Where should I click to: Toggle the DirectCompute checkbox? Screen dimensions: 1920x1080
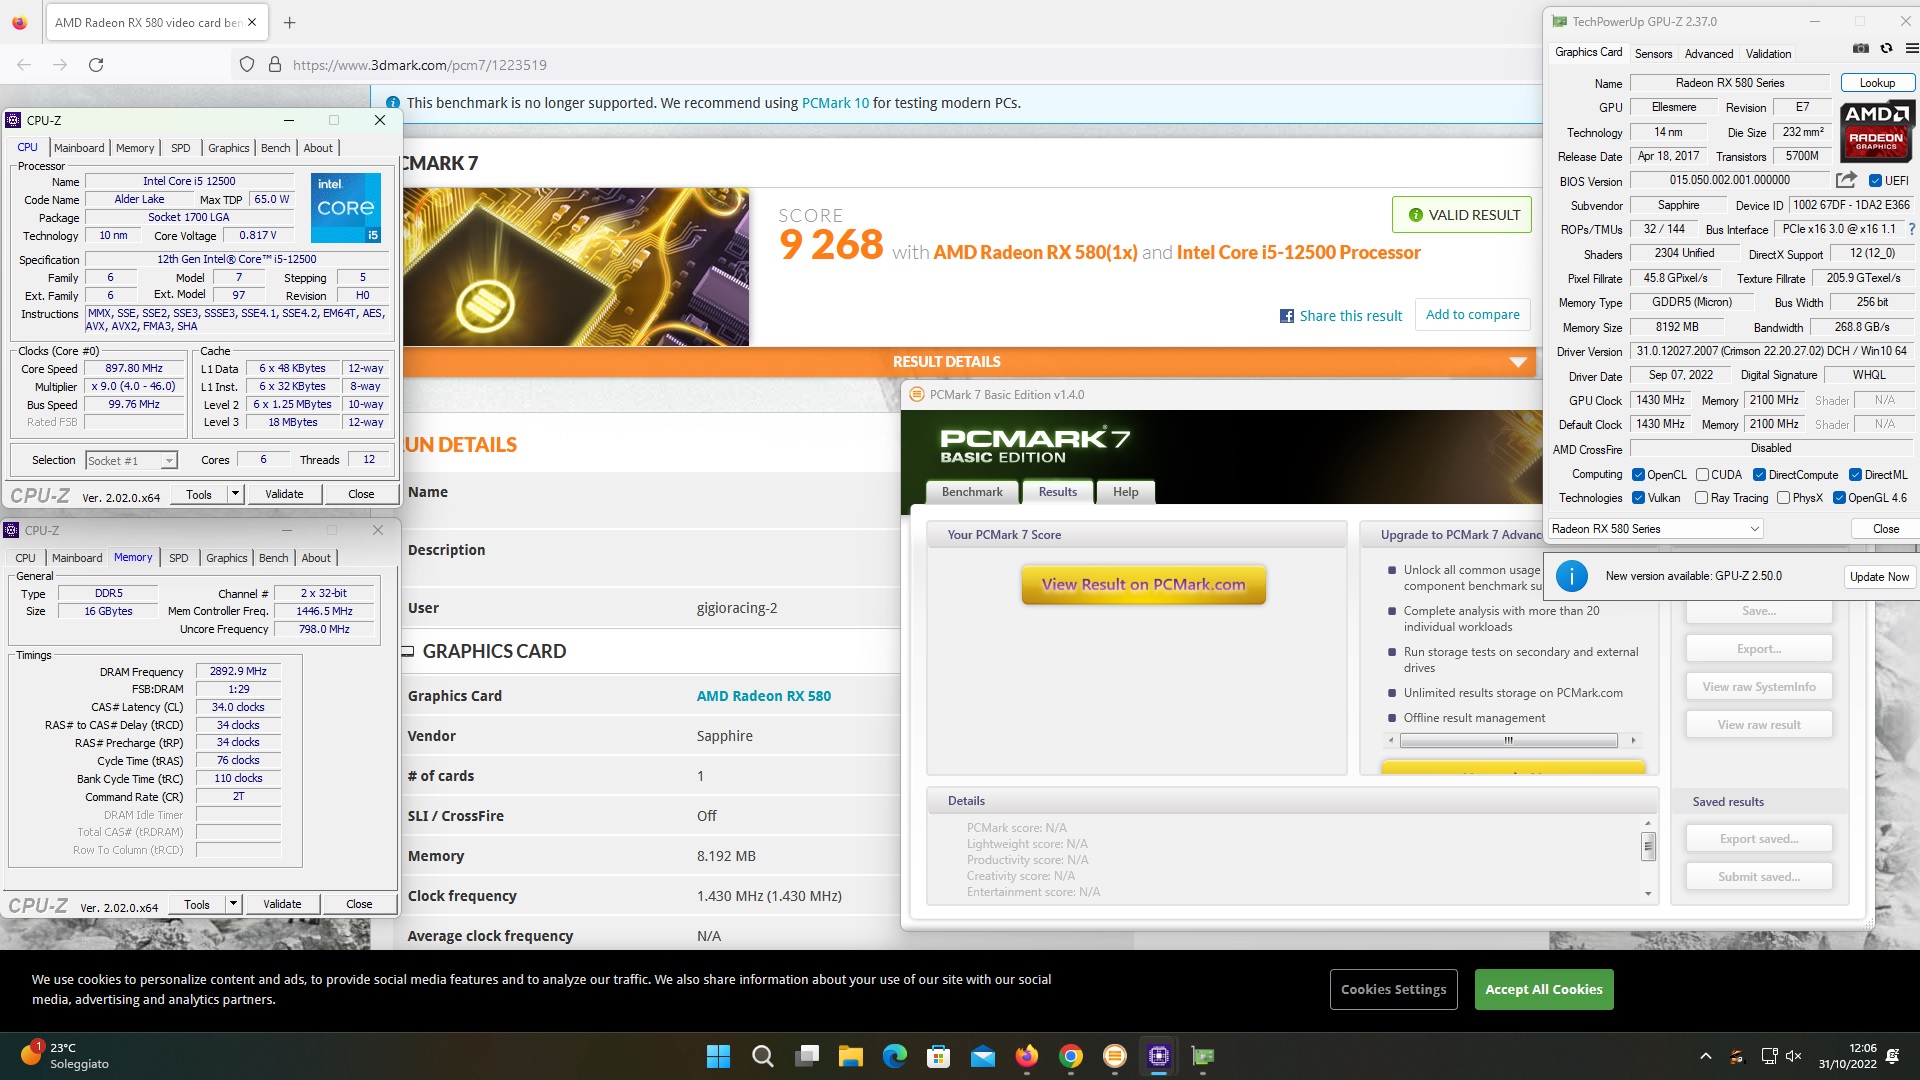coord(1759,475)
